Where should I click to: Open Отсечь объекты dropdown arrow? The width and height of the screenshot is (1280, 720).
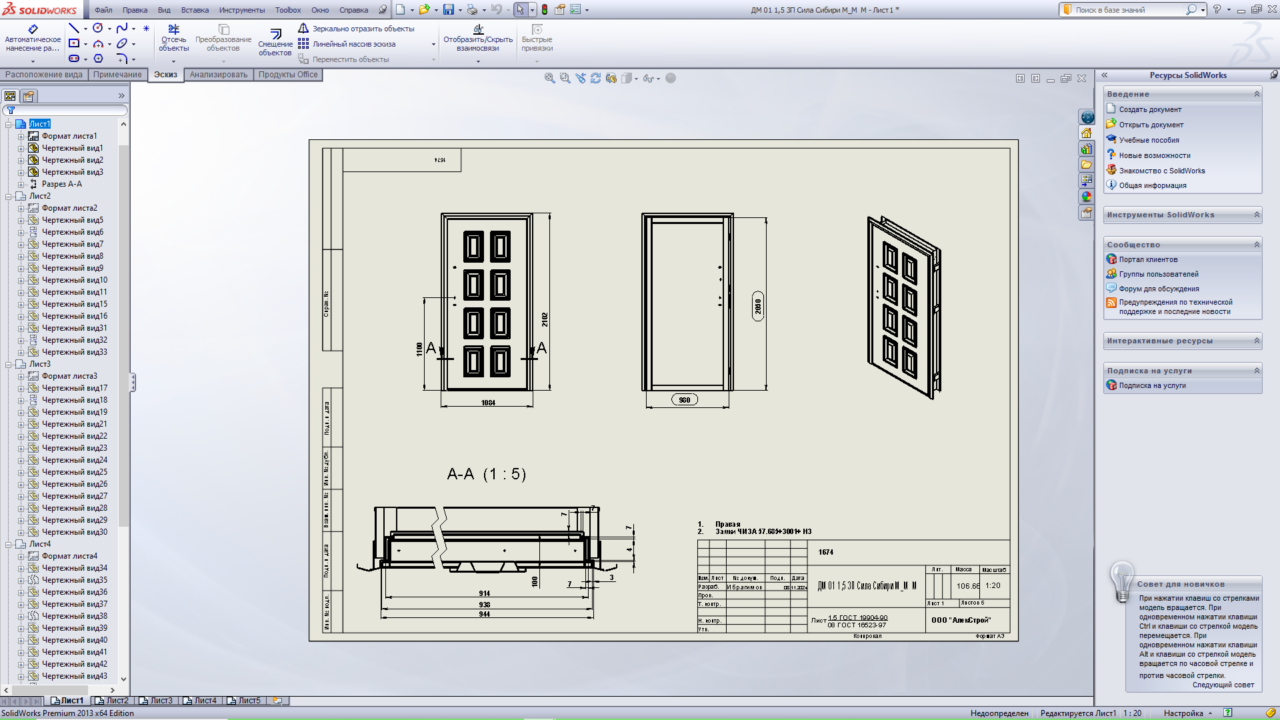(x=174, y=61)
